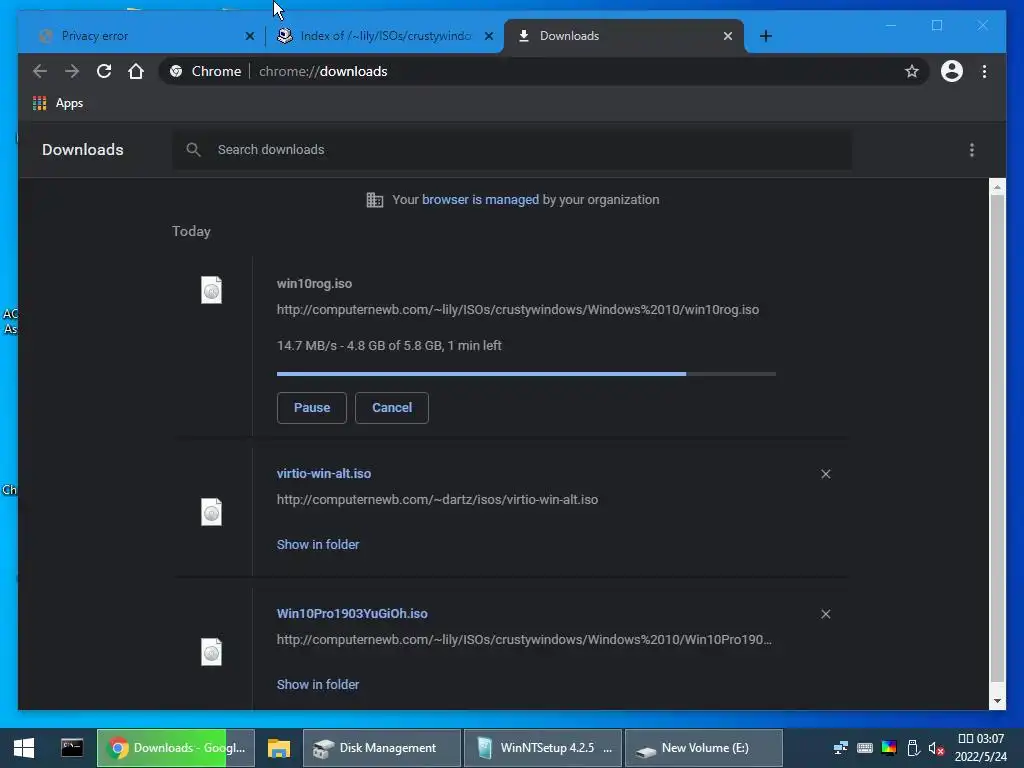1024x768 pixels.
Task: Click the win10rog.iso source URL
Action: [518, 310]
